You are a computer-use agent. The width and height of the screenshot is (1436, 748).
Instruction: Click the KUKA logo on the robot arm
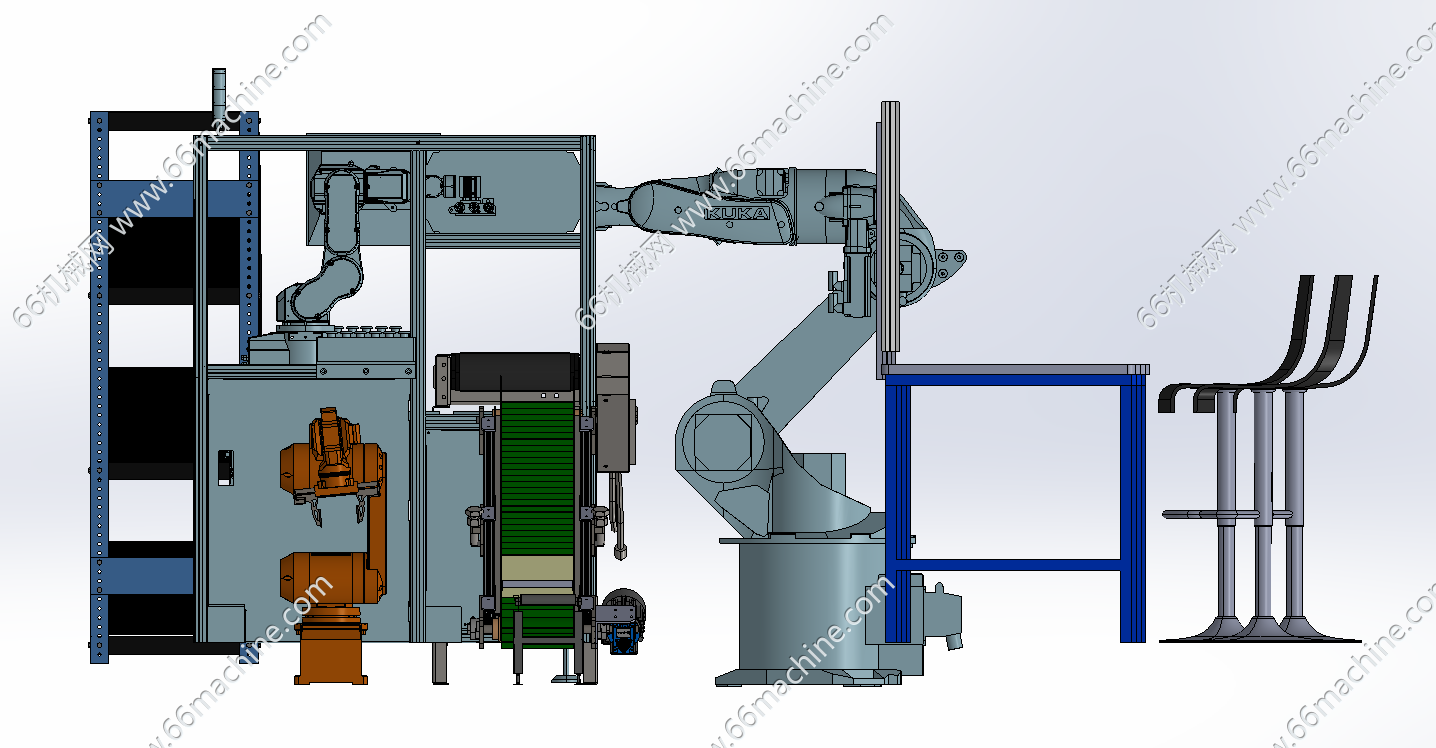tap(737, 214)
